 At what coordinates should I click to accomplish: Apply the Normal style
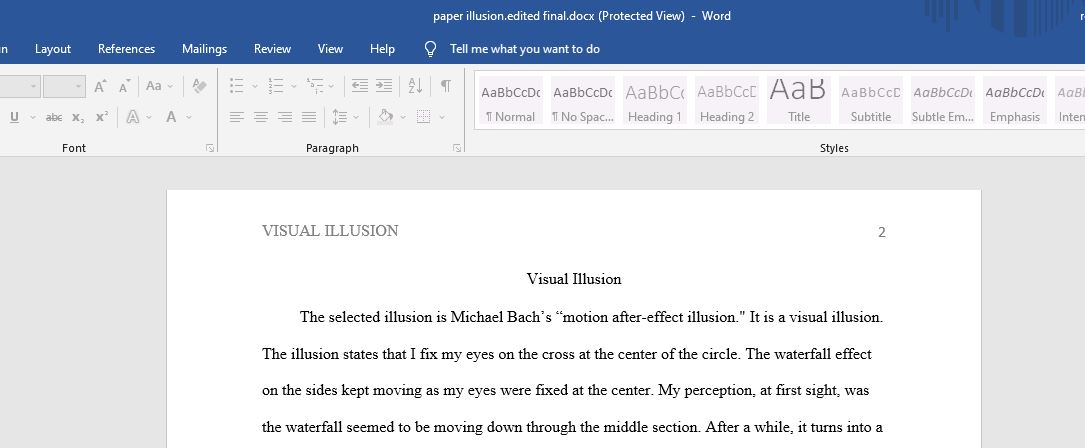(x=511, y=100)
